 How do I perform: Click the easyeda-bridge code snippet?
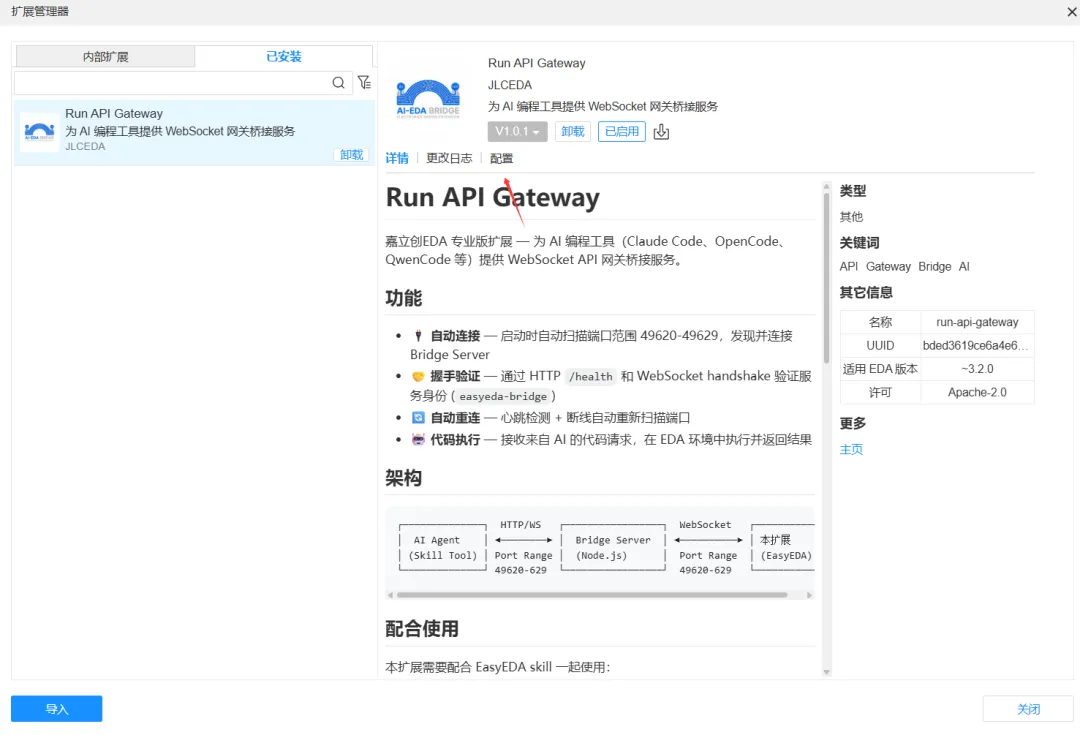503,396
